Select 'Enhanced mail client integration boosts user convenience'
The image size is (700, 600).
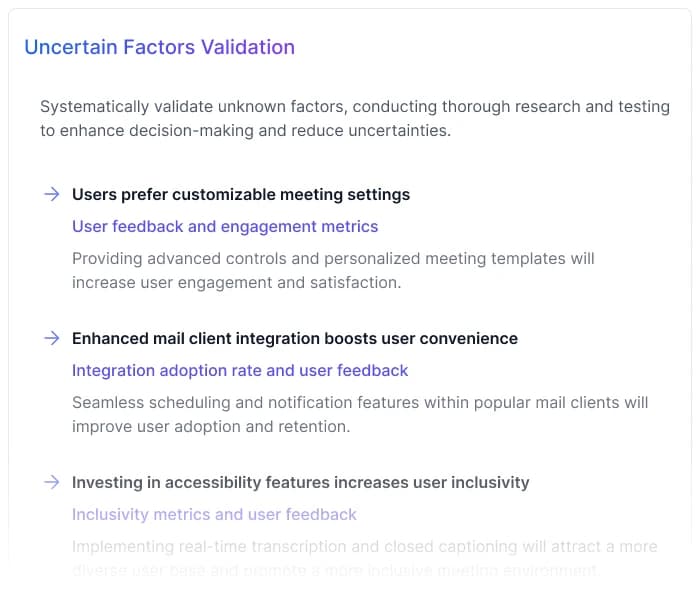295,338
